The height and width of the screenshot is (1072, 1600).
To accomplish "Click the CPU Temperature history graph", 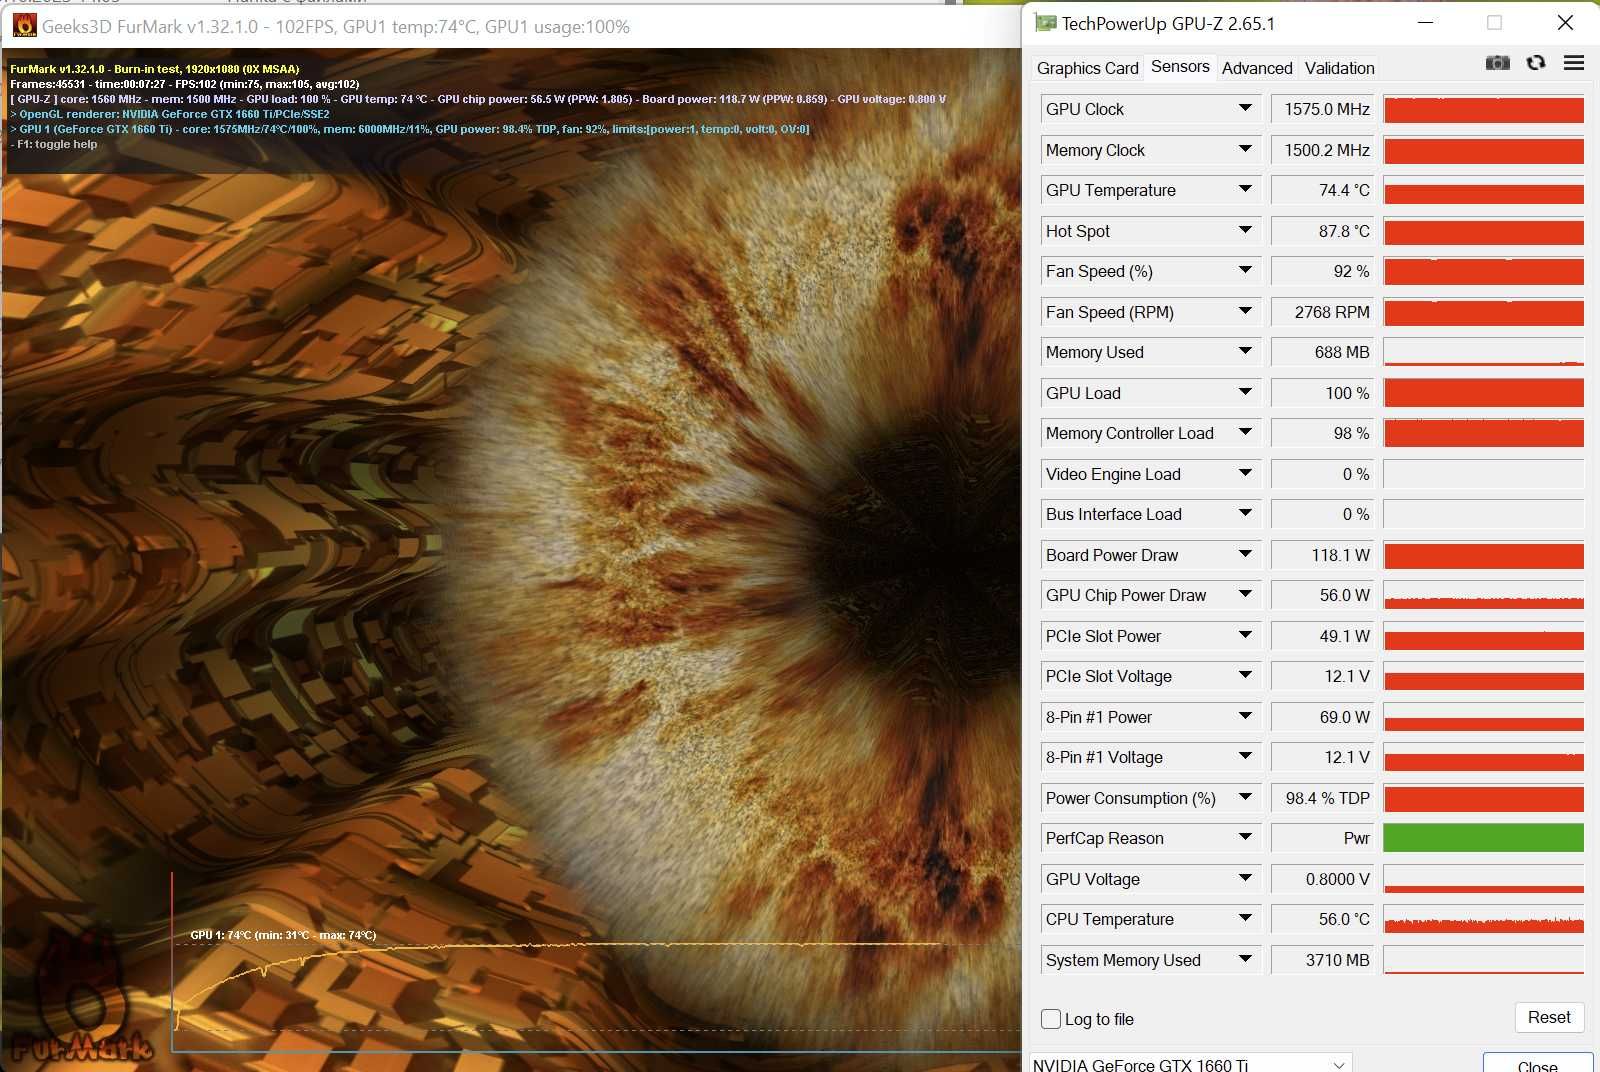I will [1484, 919].
